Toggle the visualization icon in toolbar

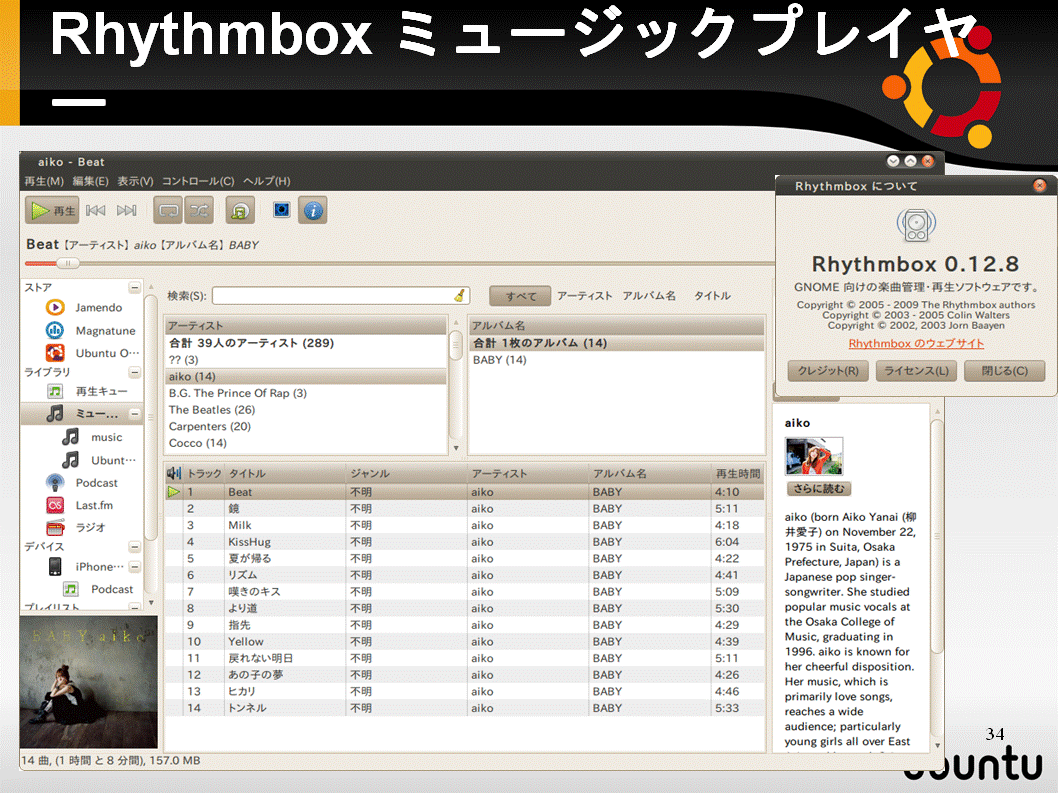(281, 210)
